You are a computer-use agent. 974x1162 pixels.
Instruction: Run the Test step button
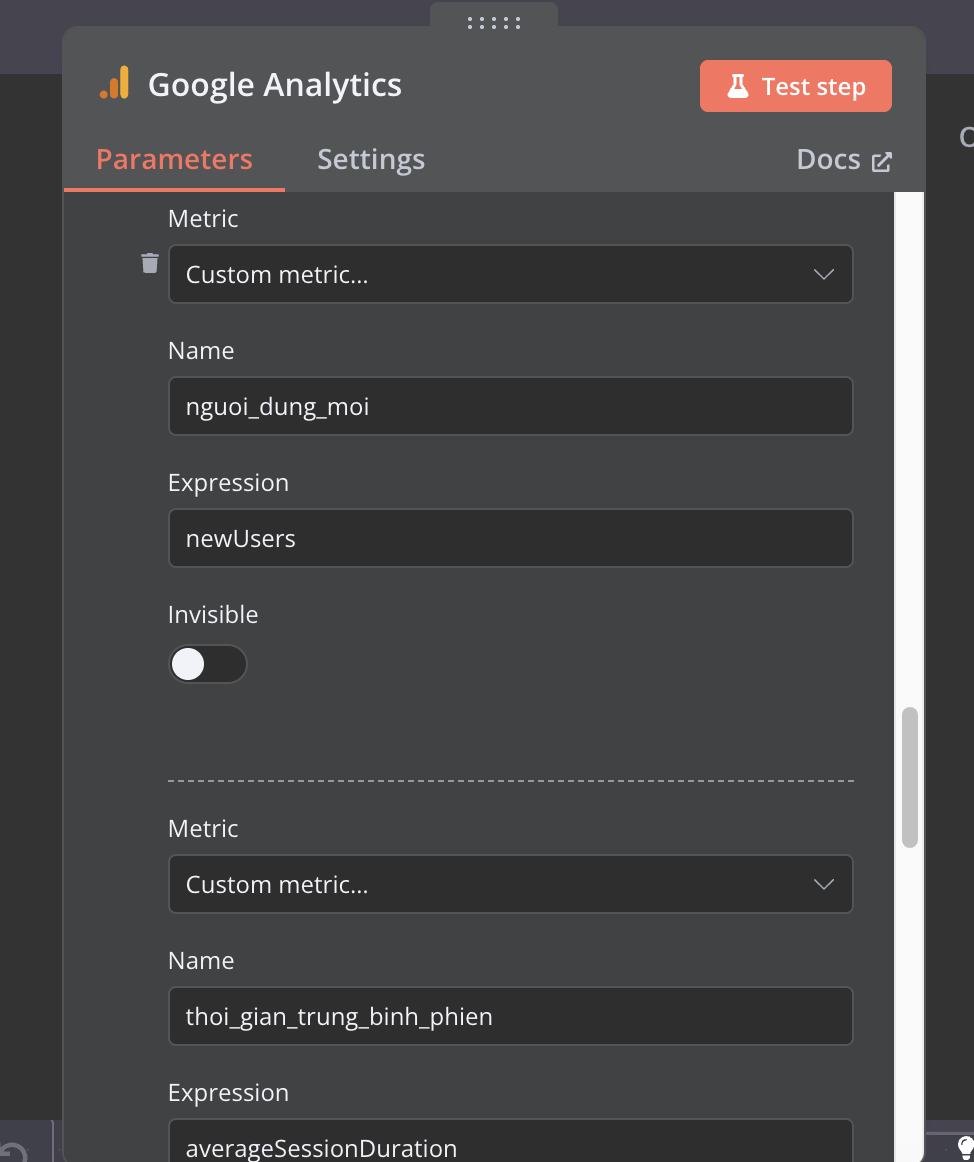[795, 86]
